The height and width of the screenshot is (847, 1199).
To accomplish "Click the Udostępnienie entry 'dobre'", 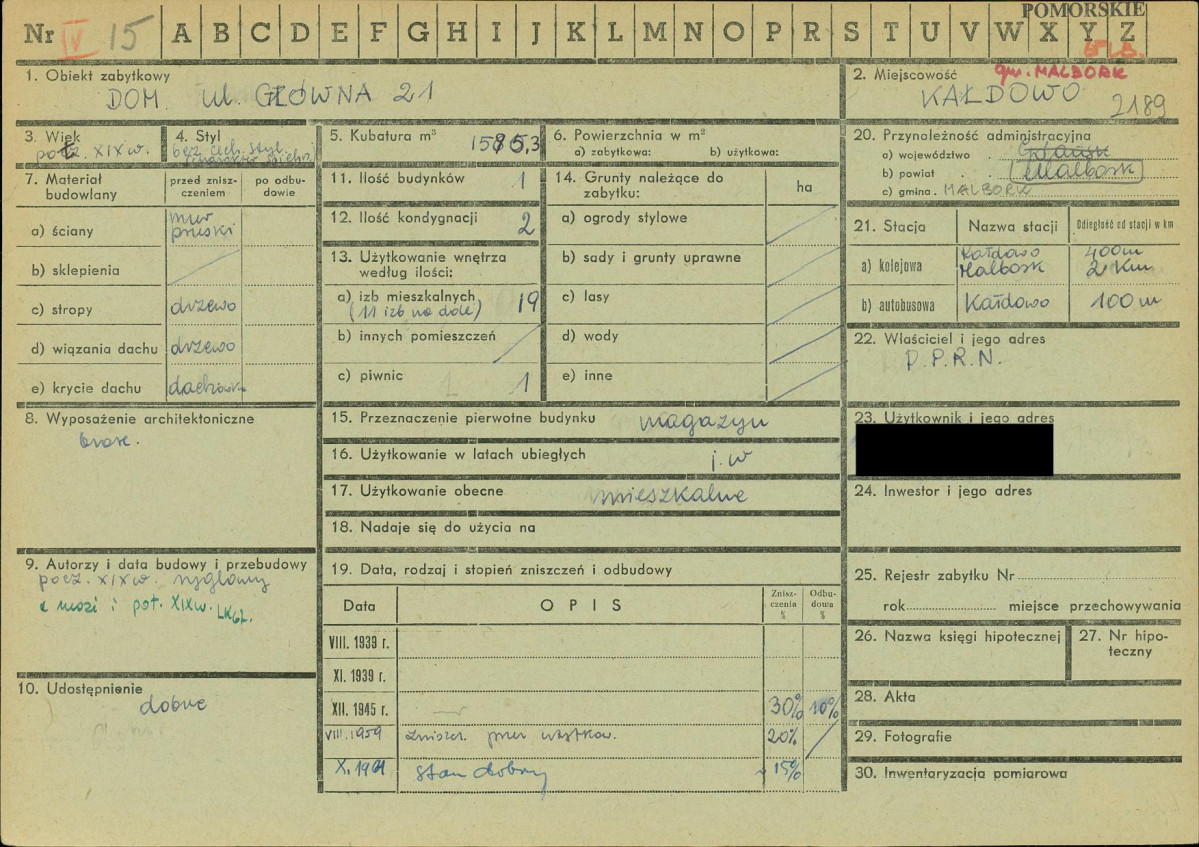I will click(x=173, y=705).
